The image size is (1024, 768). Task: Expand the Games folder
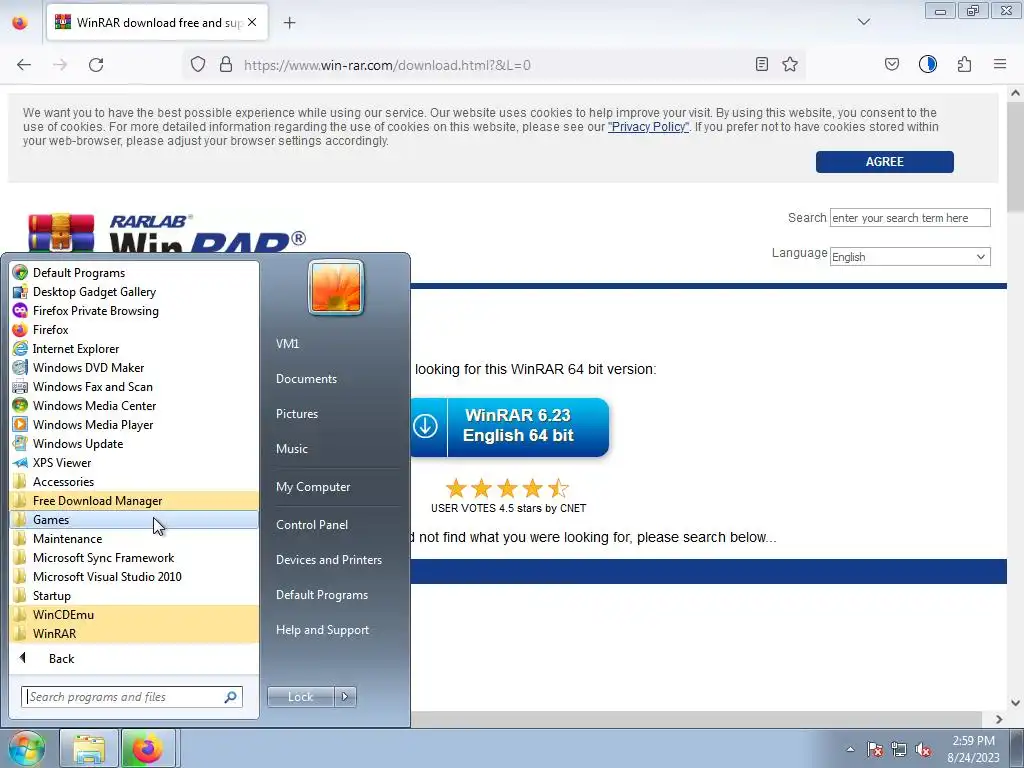pyautogui.click(x=134, y=519)
